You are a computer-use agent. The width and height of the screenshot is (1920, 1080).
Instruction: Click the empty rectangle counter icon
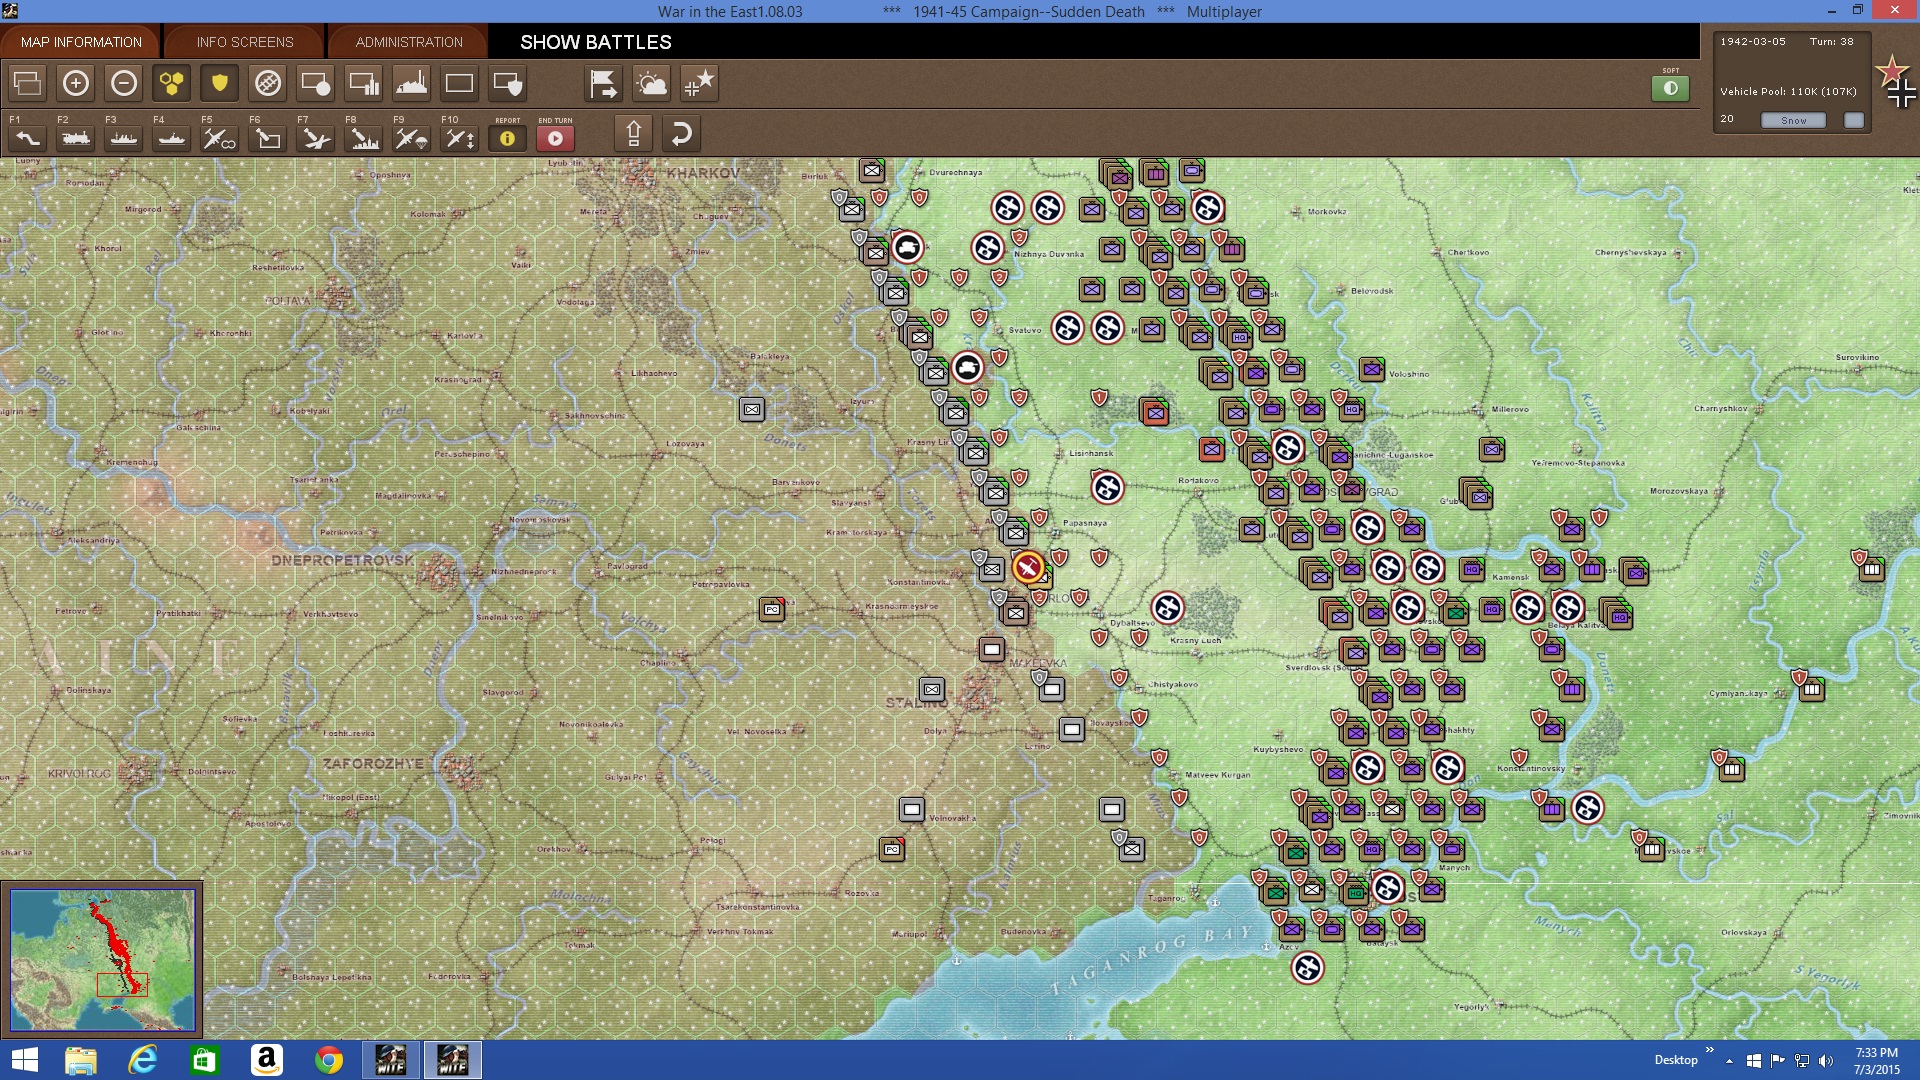pos(460,83)
